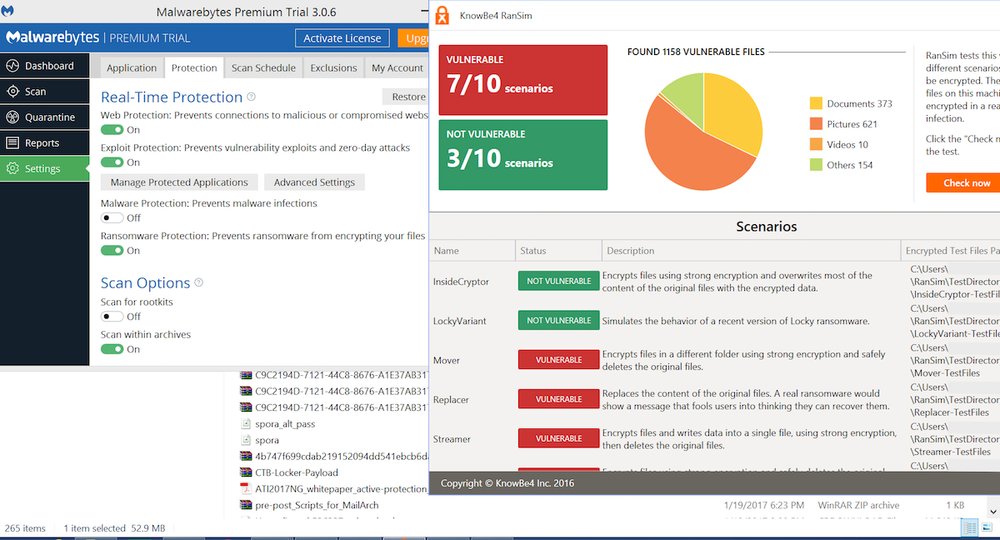1000x540 pixels.
Task: Select pre-post_Scripts_for_MailArch archive icon
Action: click(246, 505)
